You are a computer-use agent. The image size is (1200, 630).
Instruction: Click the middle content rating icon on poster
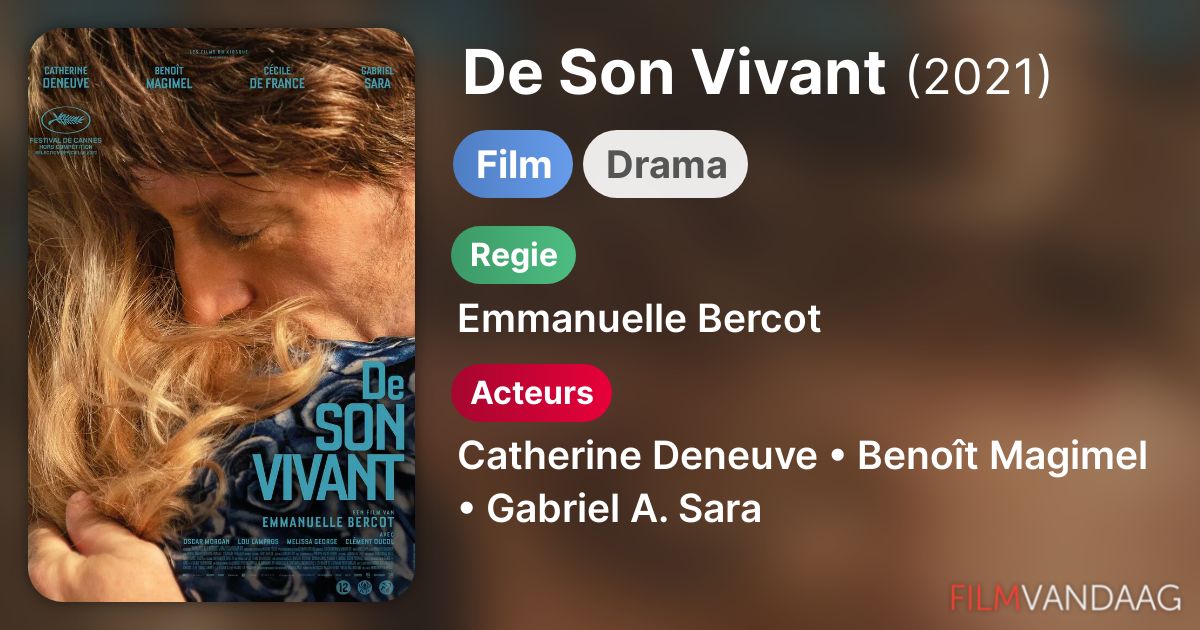coord(365,587)
